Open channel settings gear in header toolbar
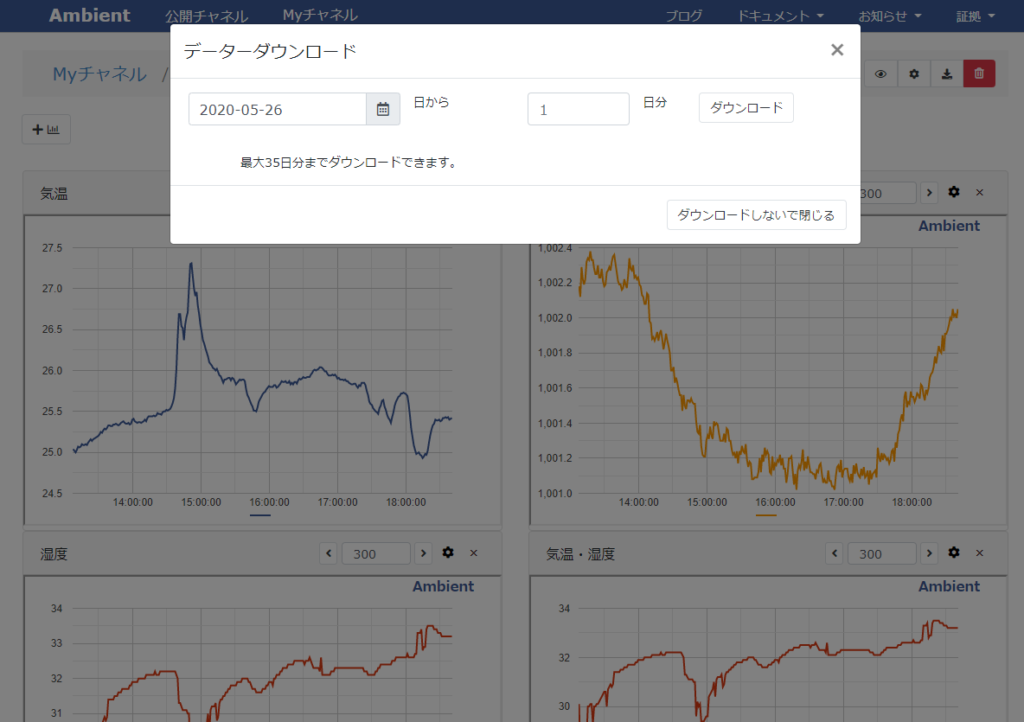The width and height of the screenshot is (1024, 722). click(x=914, y=74)
